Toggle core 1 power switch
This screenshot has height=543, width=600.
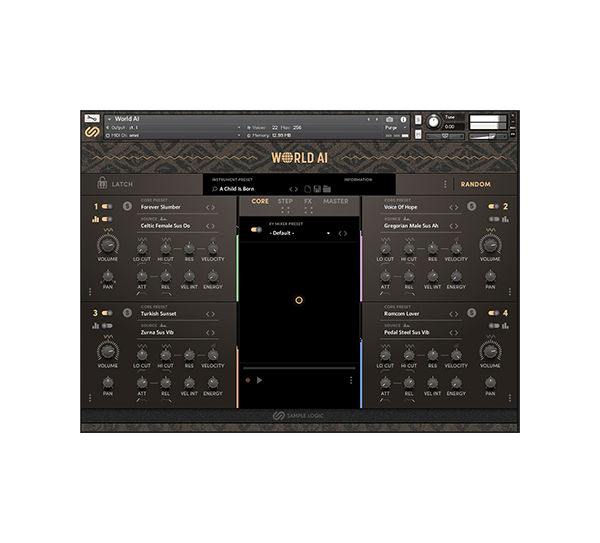[107, 207]
